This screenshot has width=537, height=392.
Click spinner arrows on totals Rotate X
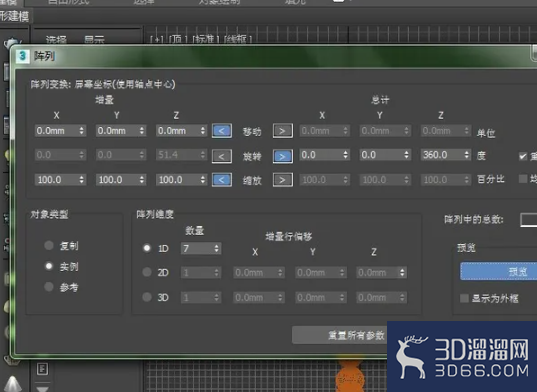coord(346,155)
